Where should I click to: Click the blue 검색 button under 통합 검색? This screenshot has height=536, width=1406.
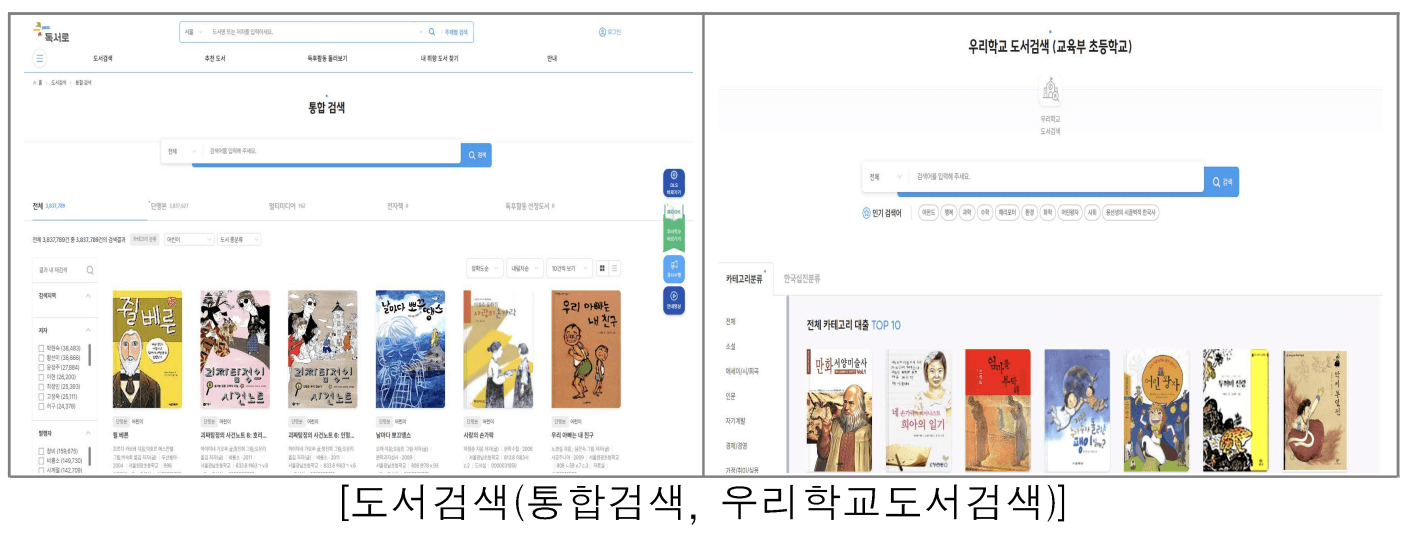coord(476,155)
